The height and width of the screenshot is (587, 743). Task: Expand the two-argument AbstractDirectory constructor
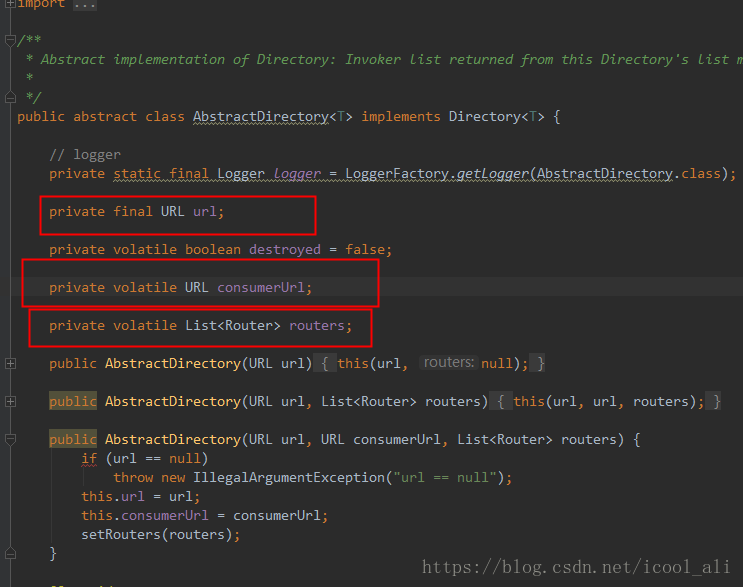pos(10,401)
